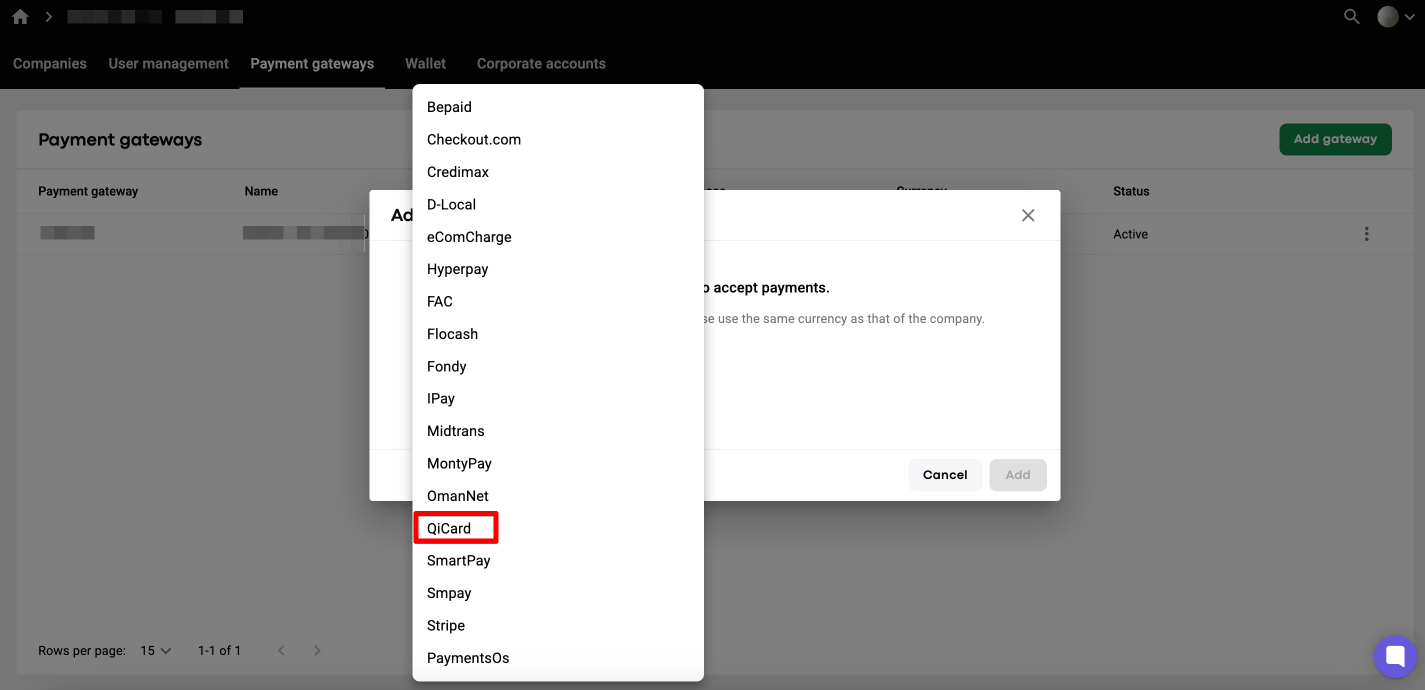Pick SmartPay from the list
Viewport: 1425px width, 690px height.
(558, 560)
